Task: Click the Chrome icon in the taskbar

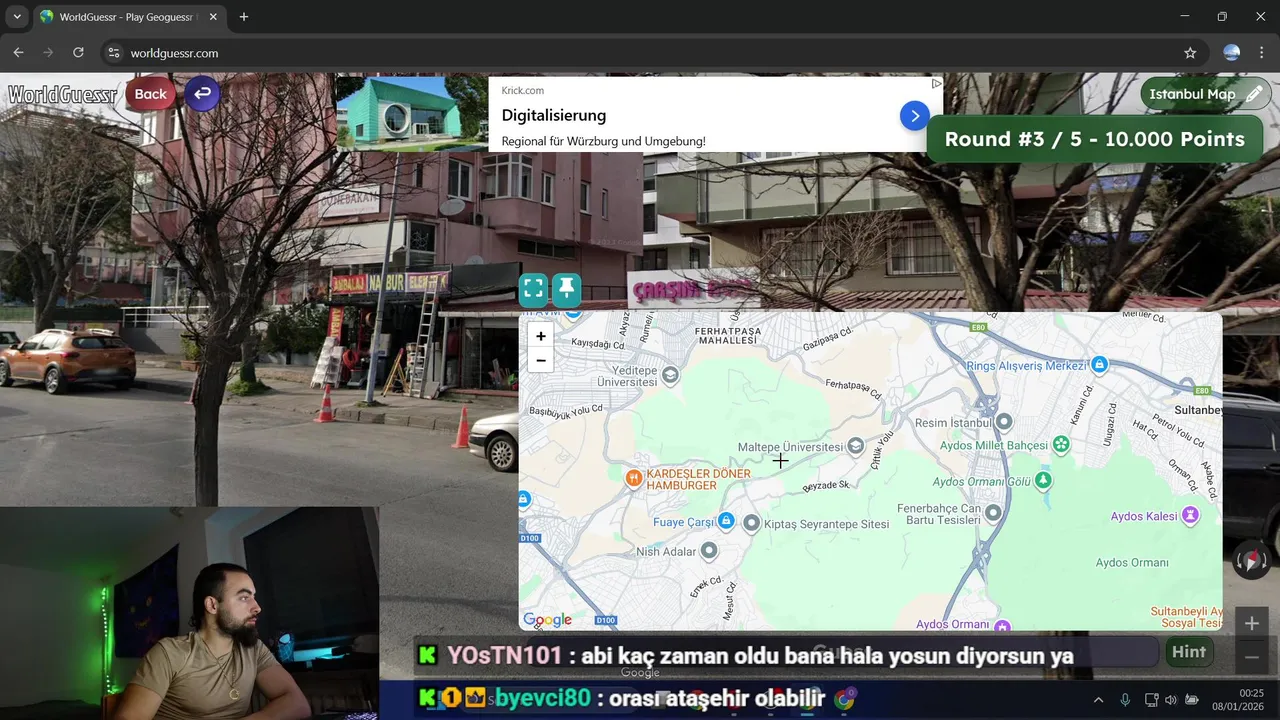Action: pyautogui.click(x=845, y=698)
